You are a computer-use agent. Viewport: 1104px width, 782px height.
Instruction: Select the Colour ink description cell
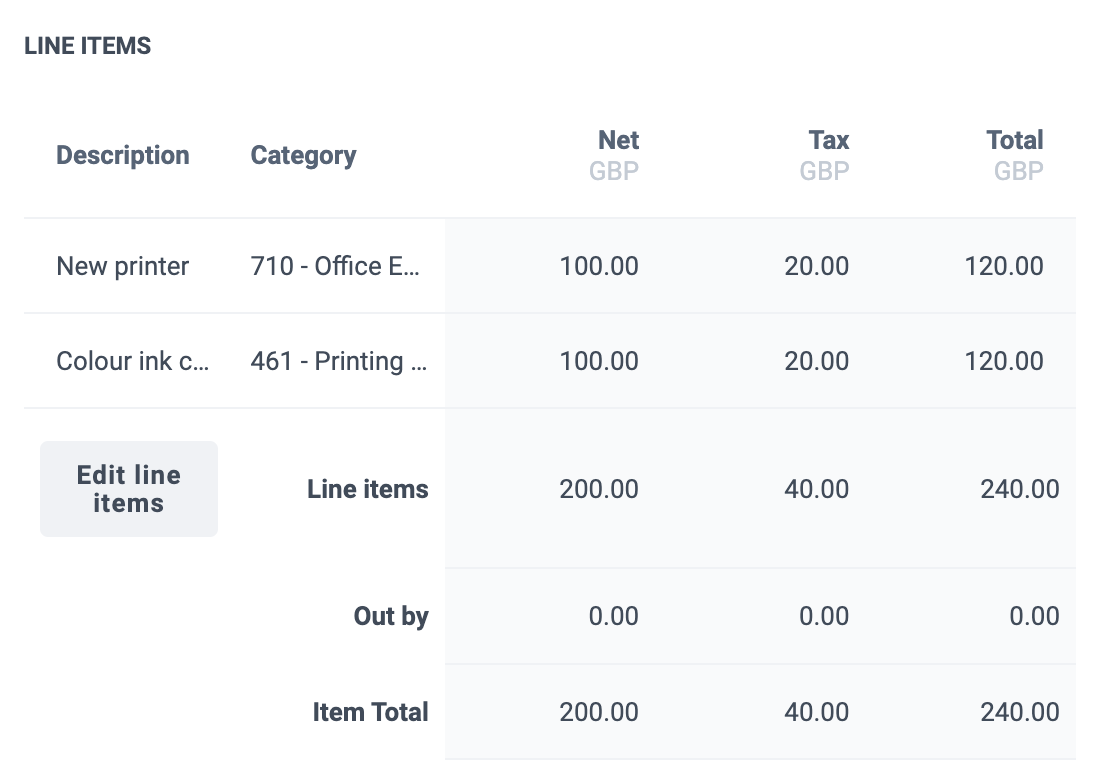click(x=132, y=361)
